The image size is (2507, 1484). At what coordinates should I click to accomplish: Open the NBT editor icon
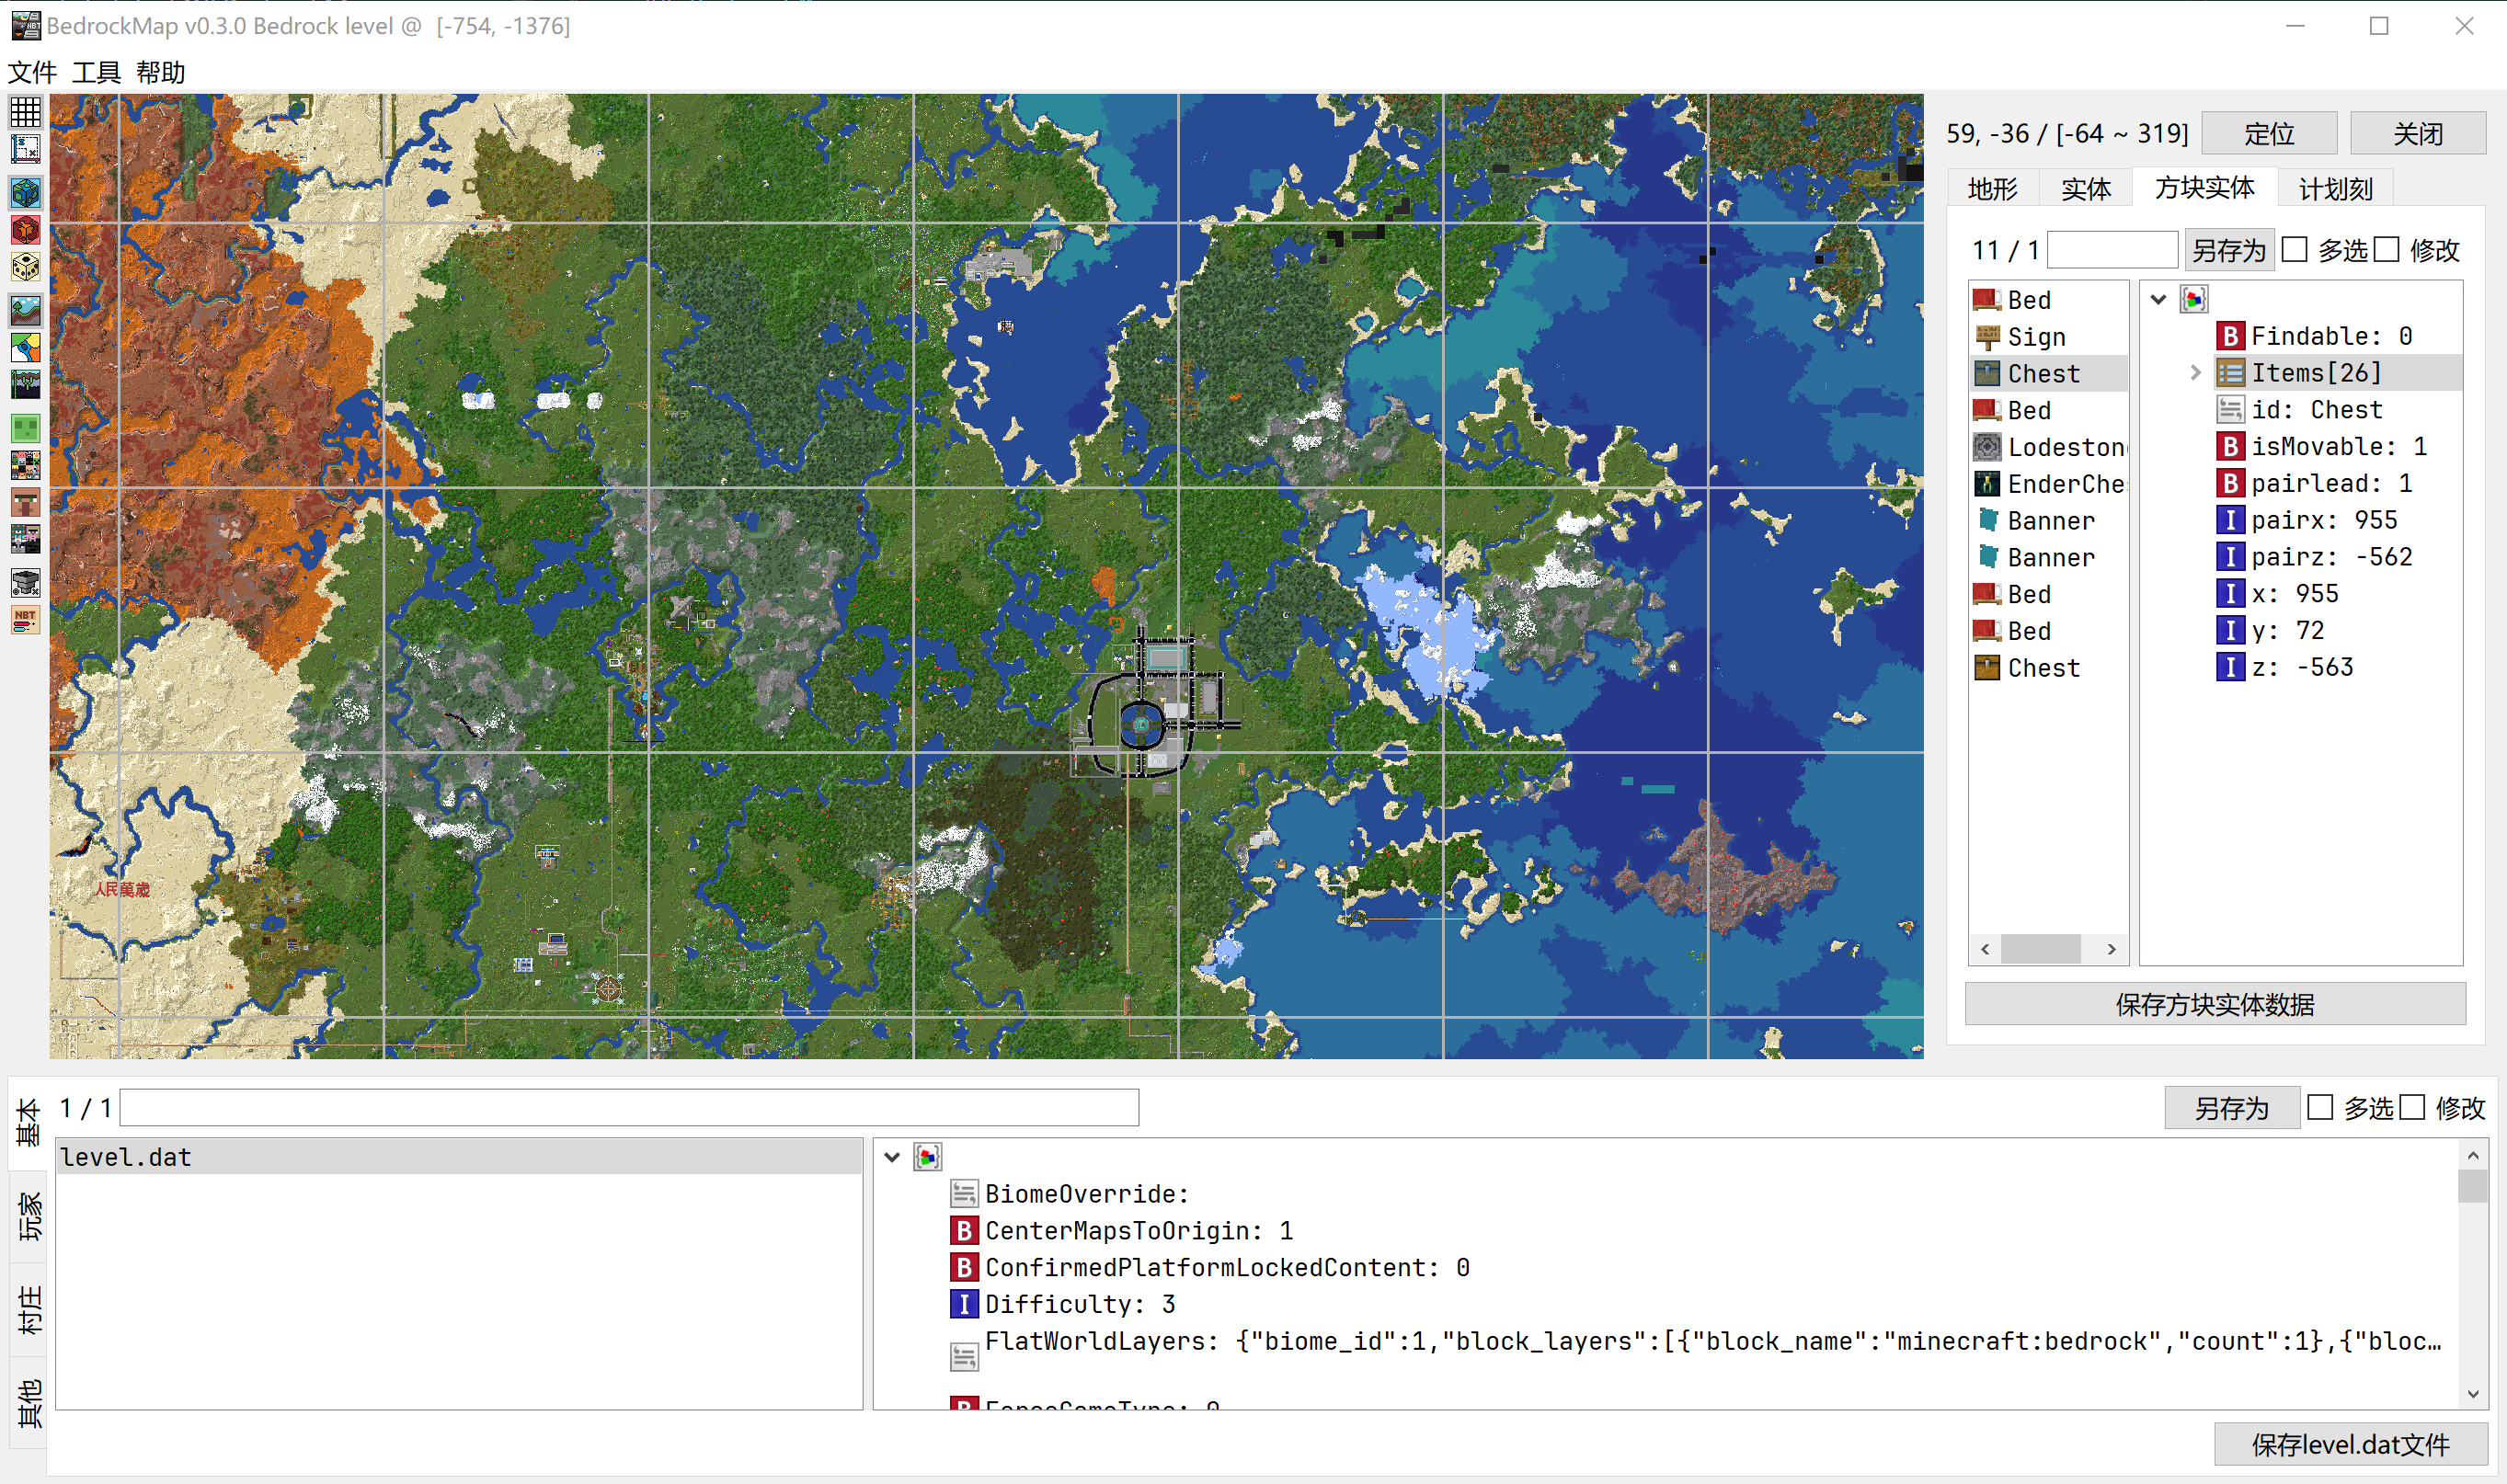25,619
